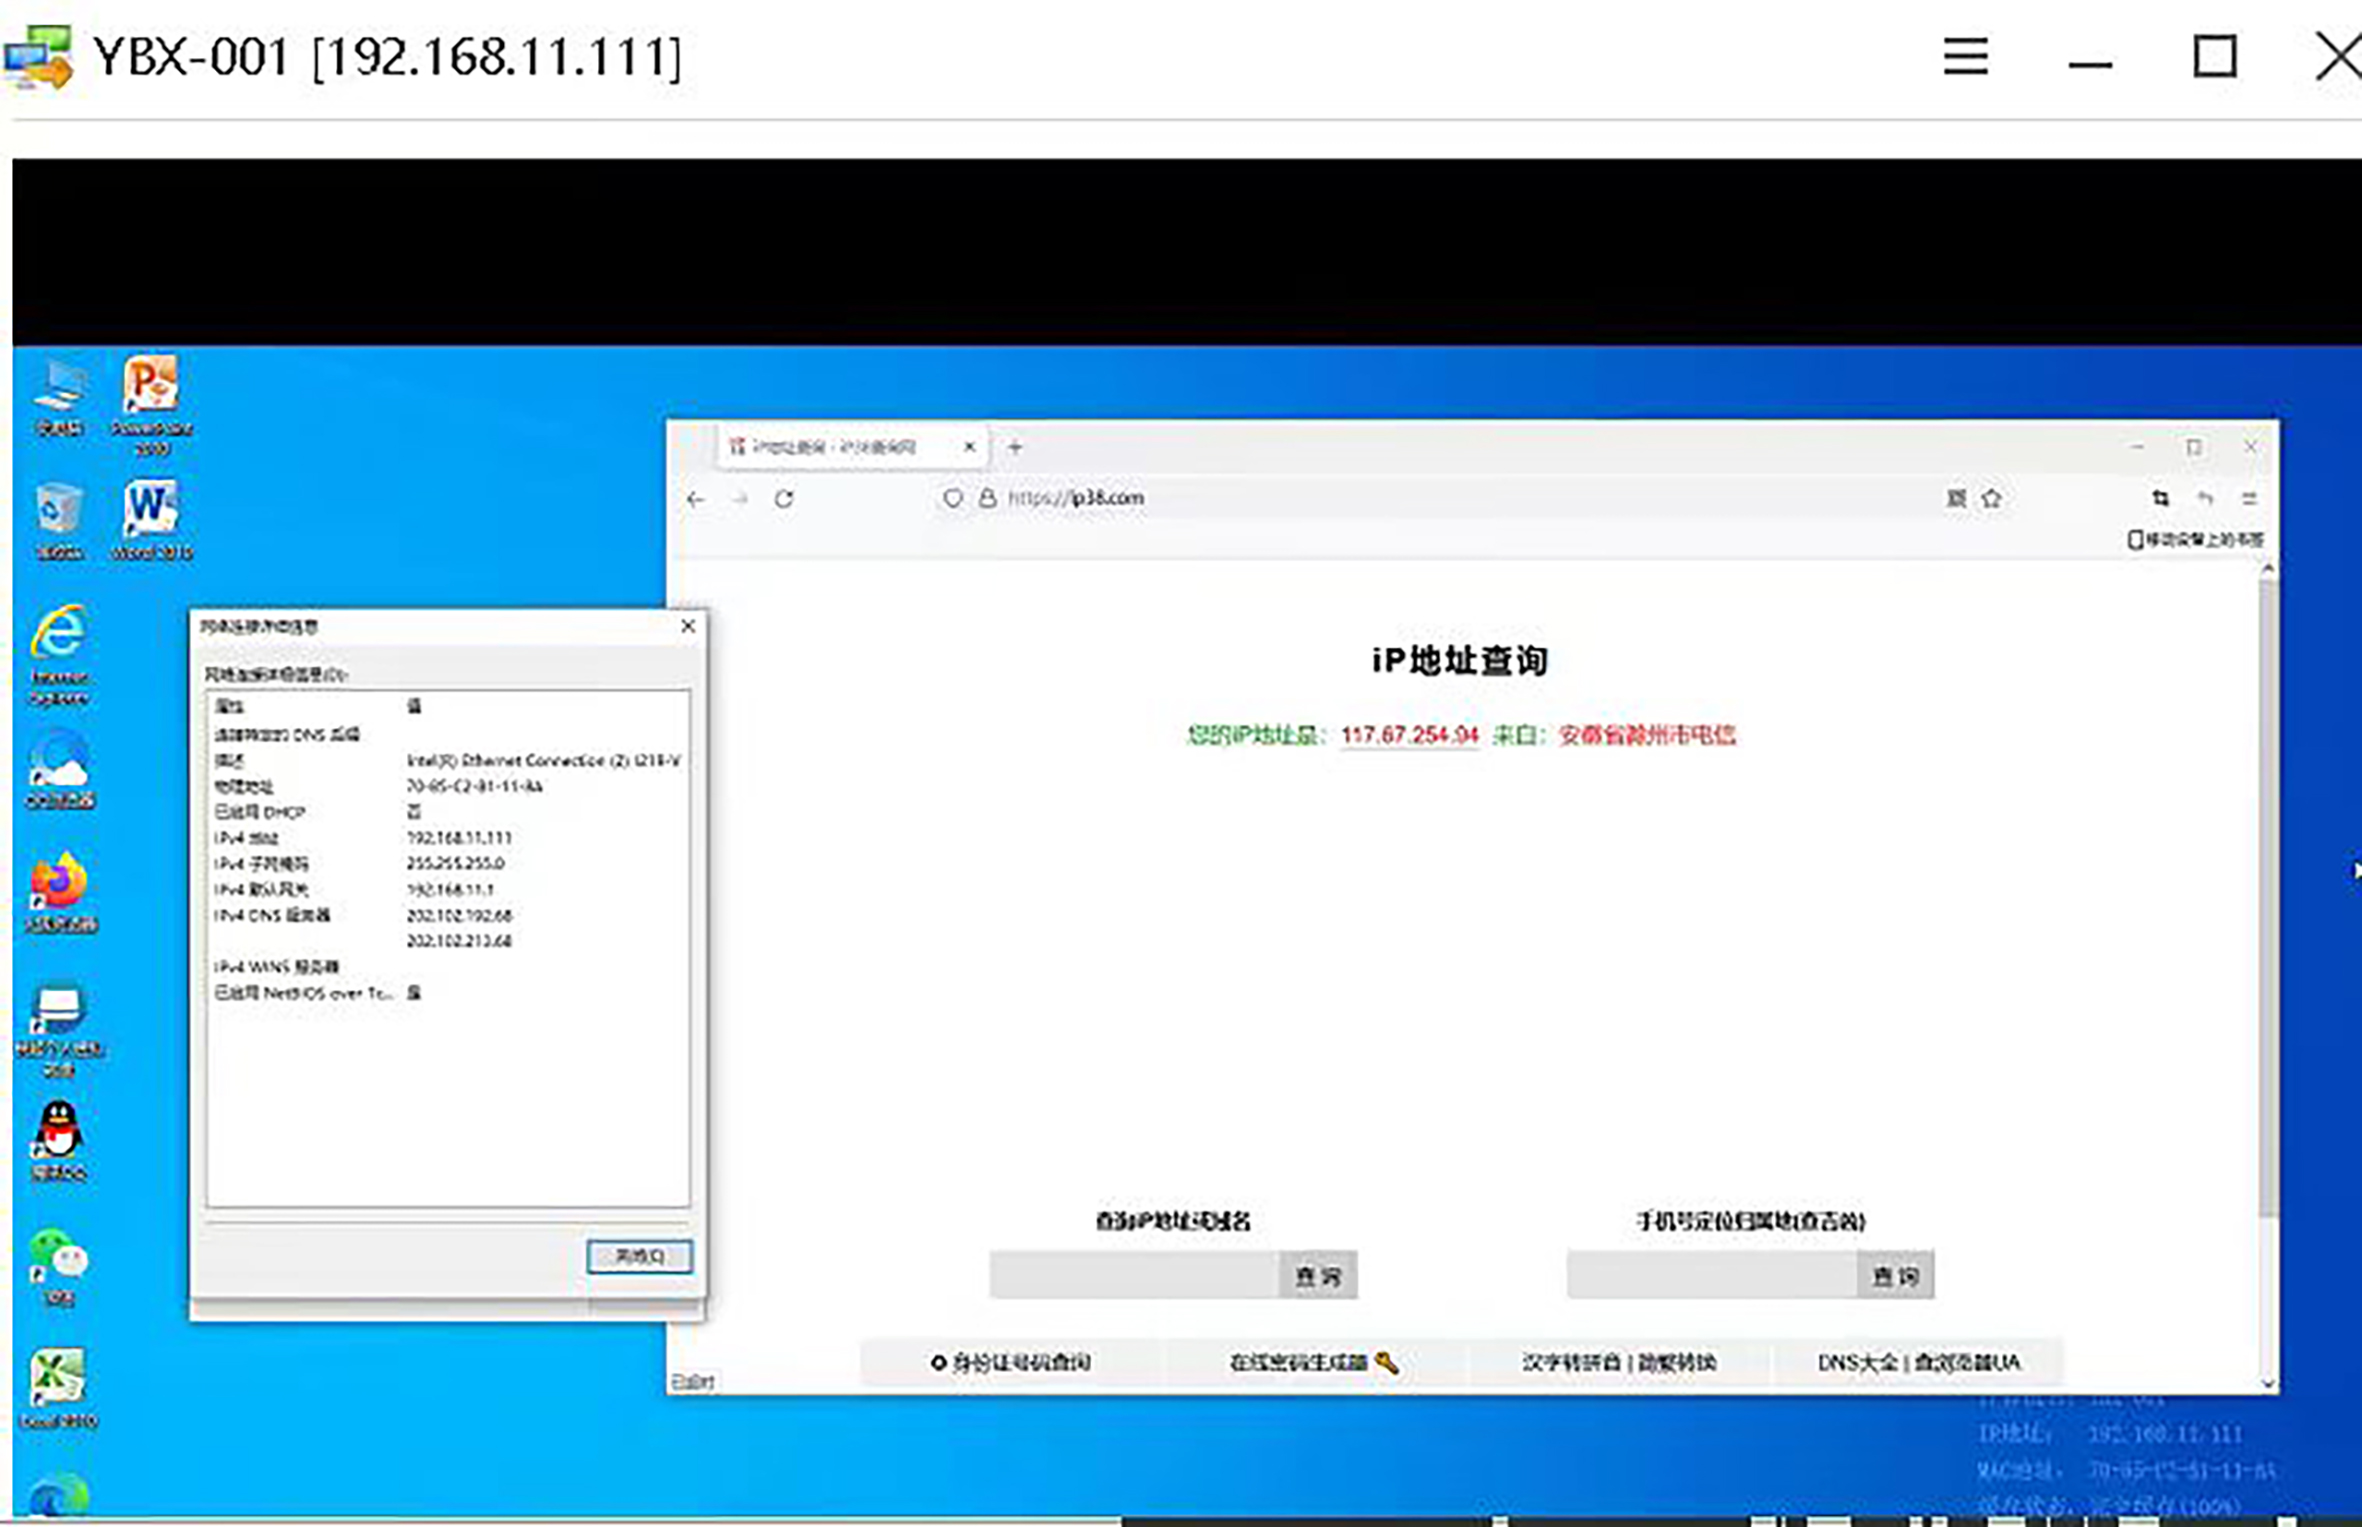Click the YBX-001 remote session app icon

(38, 57)
